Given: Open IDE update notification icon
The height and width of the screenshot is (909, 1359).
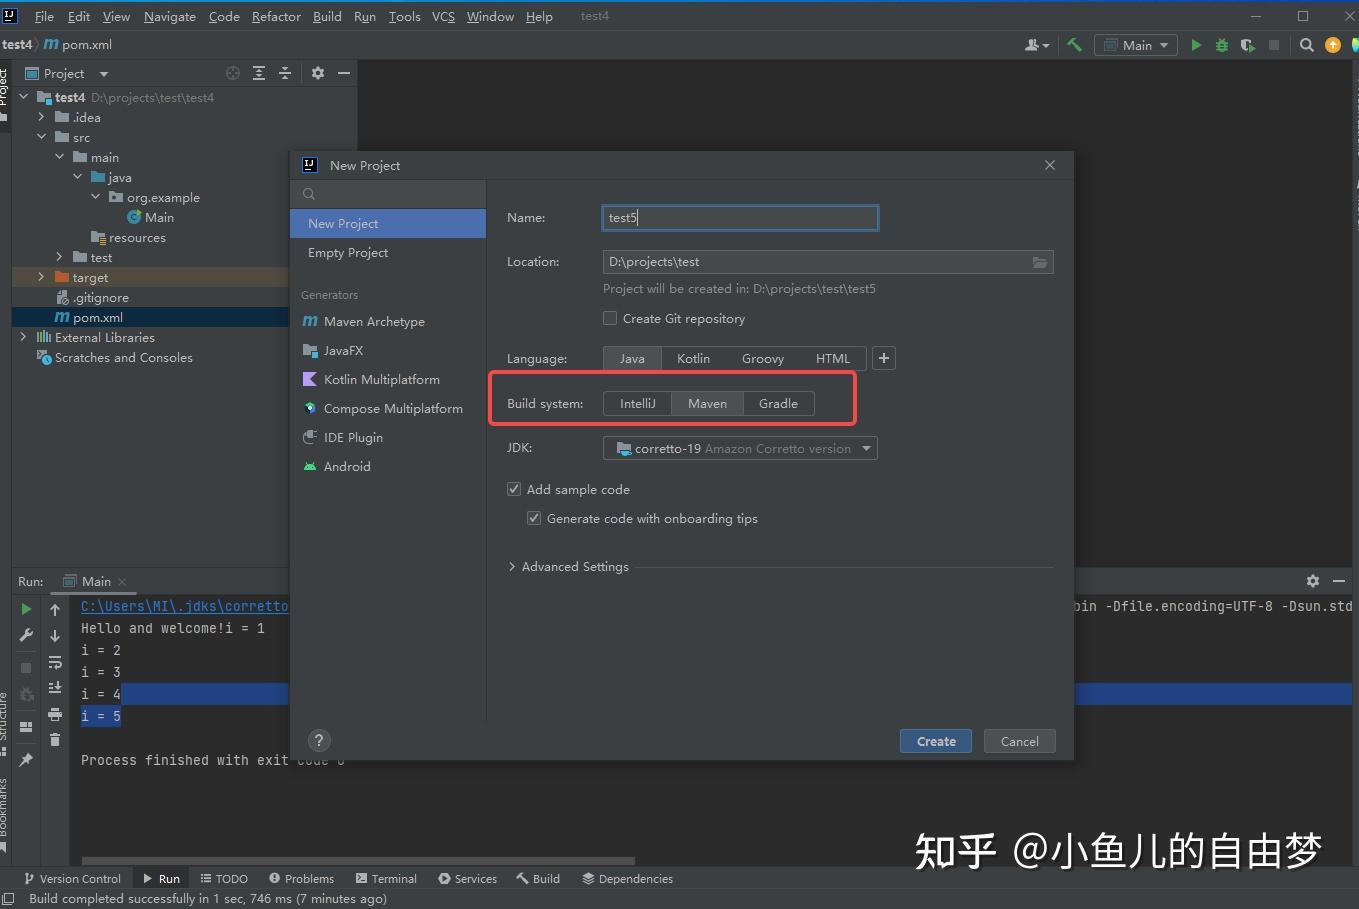Looking at the screenshot, I should (1332, 45).
